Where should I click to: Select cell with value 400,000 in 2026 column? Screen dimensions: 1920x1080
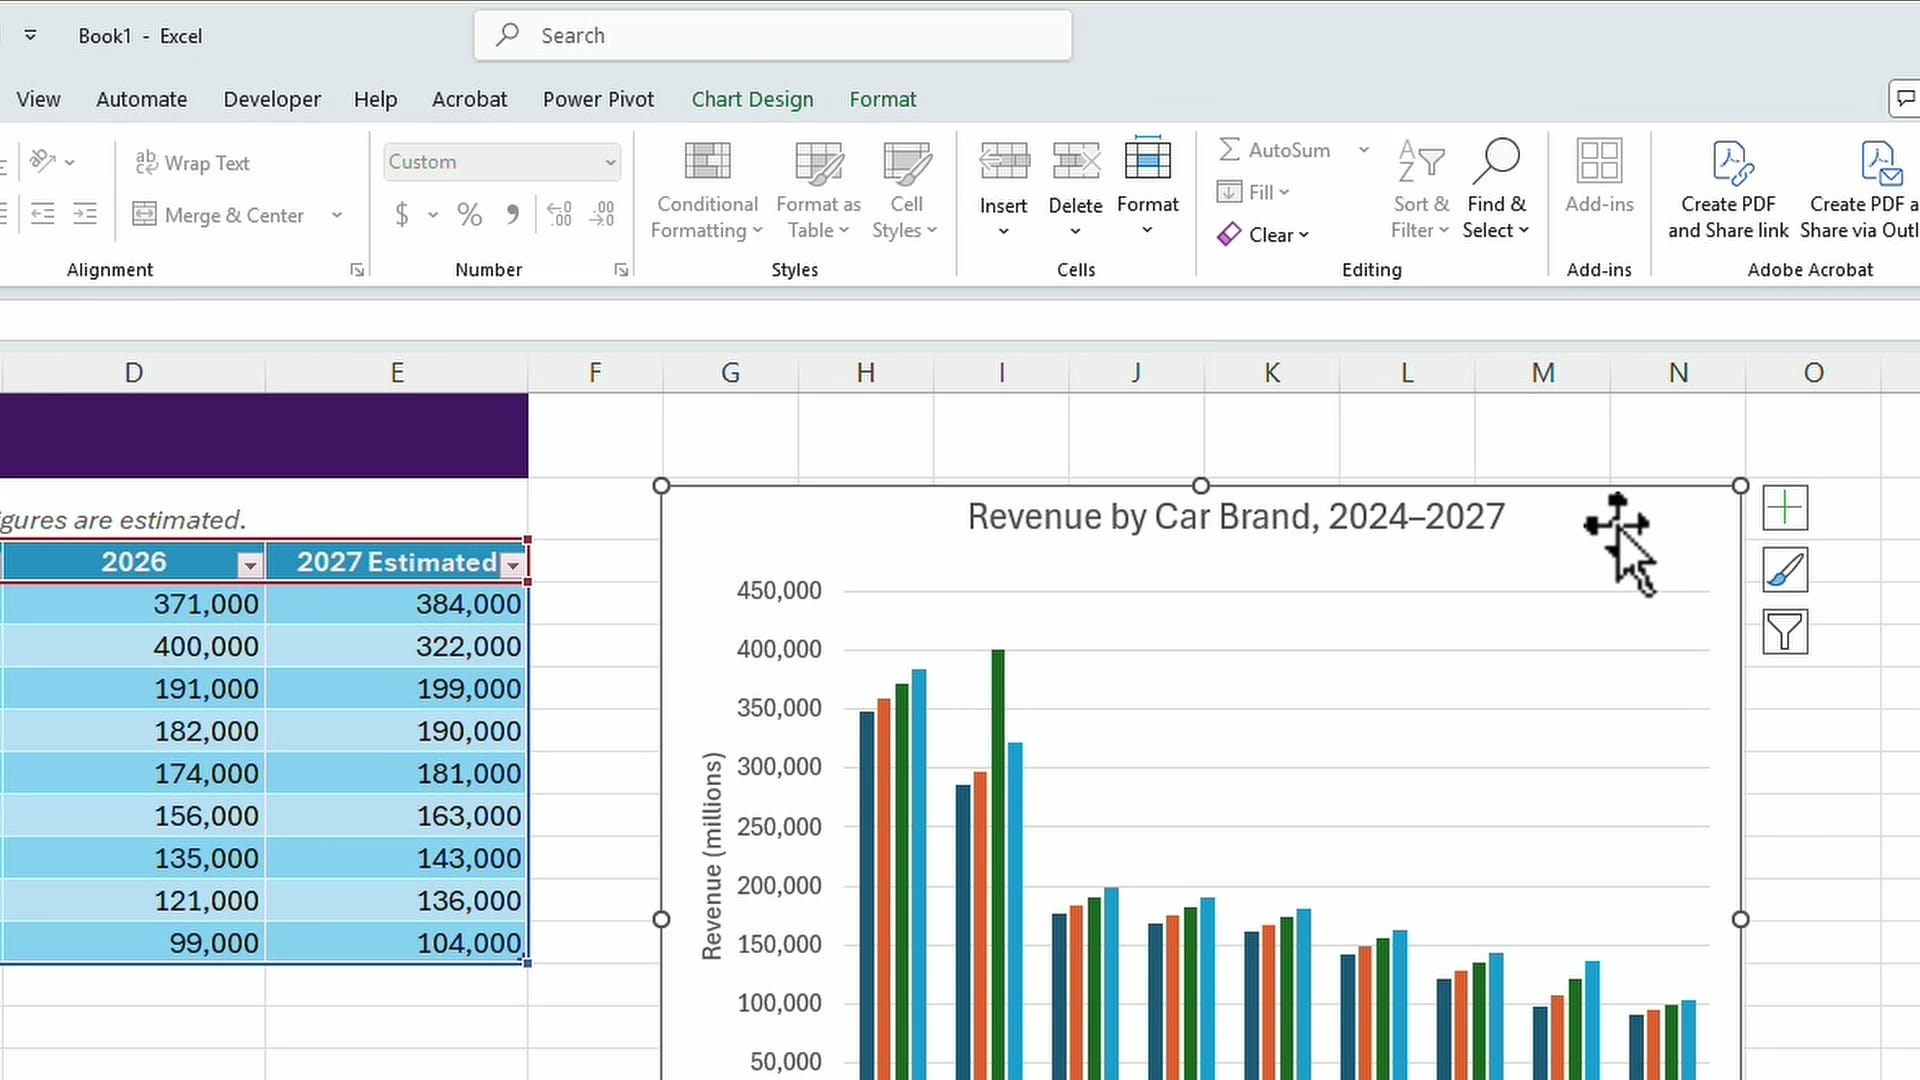(x=133, y=647)
